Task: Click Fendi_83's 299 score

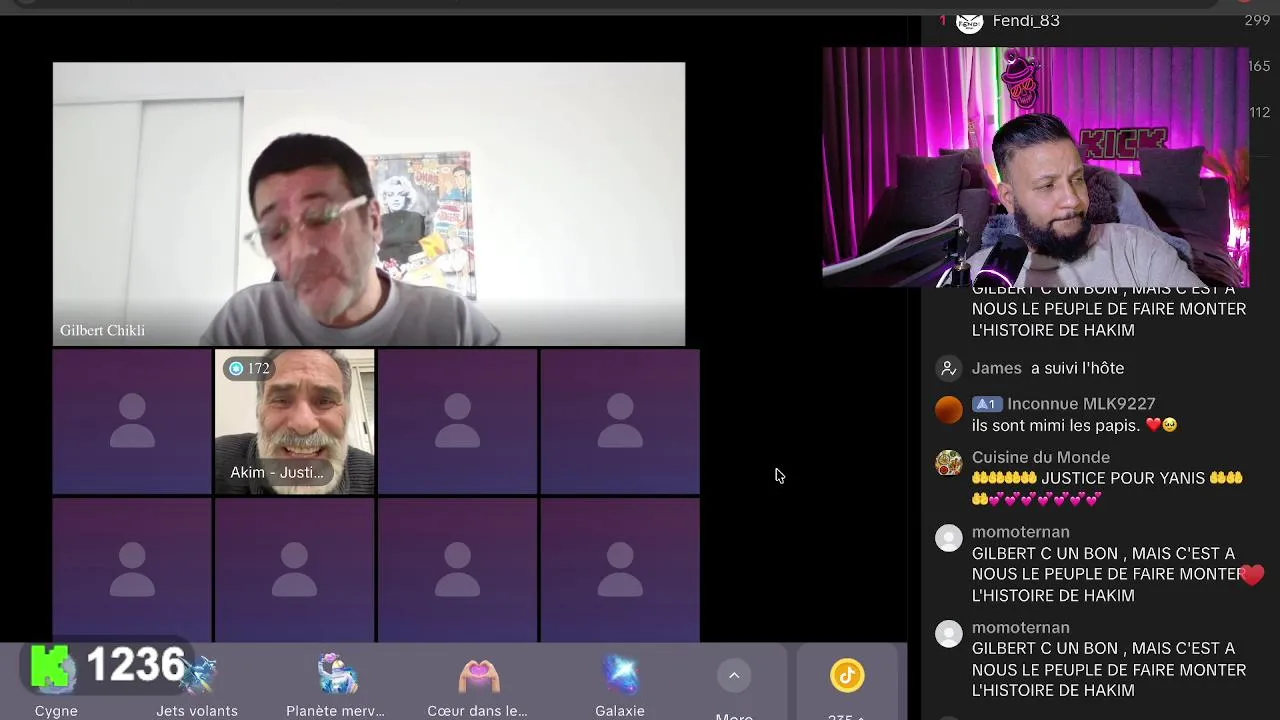Action: 1257,21
